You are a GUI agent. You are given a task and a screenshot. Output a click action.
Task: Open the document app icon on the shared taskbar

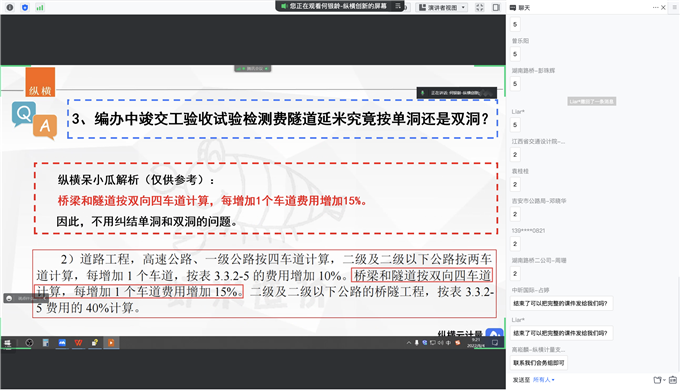tap(46, 343)
